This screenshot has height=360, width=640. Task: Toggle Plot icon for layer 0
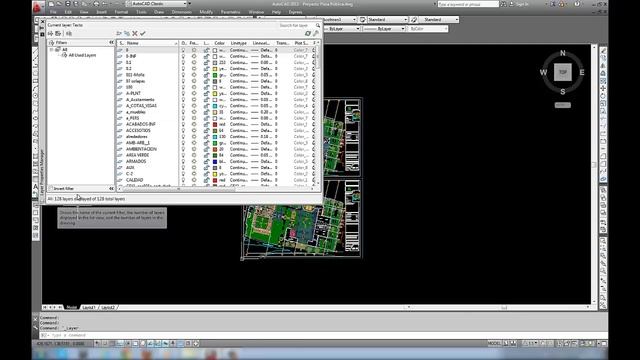(x=313, y=50)
